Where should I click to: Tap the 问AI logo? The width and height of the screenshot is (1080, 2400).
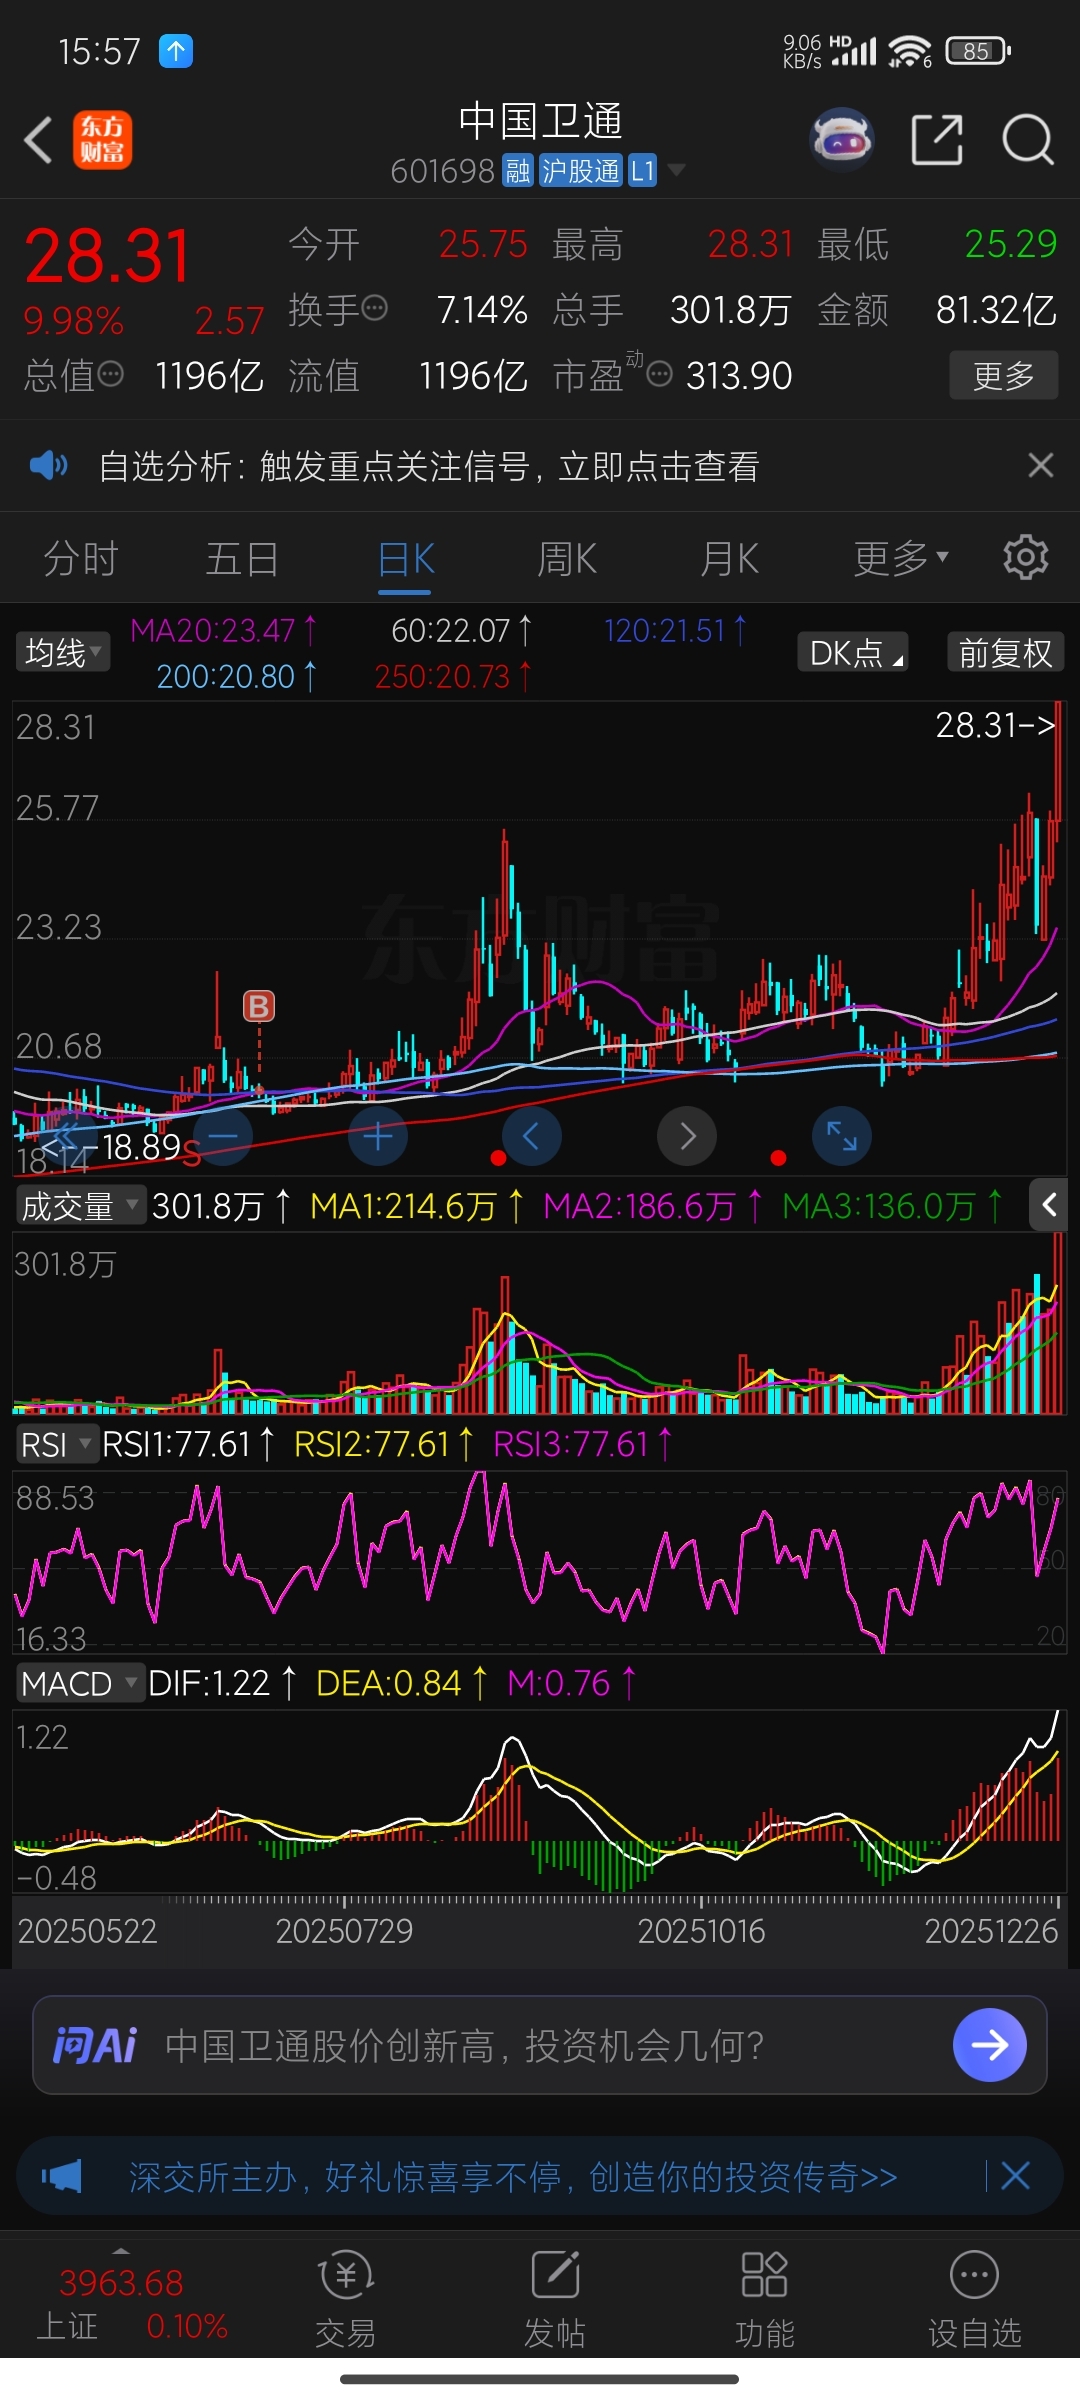[95, 2046]
